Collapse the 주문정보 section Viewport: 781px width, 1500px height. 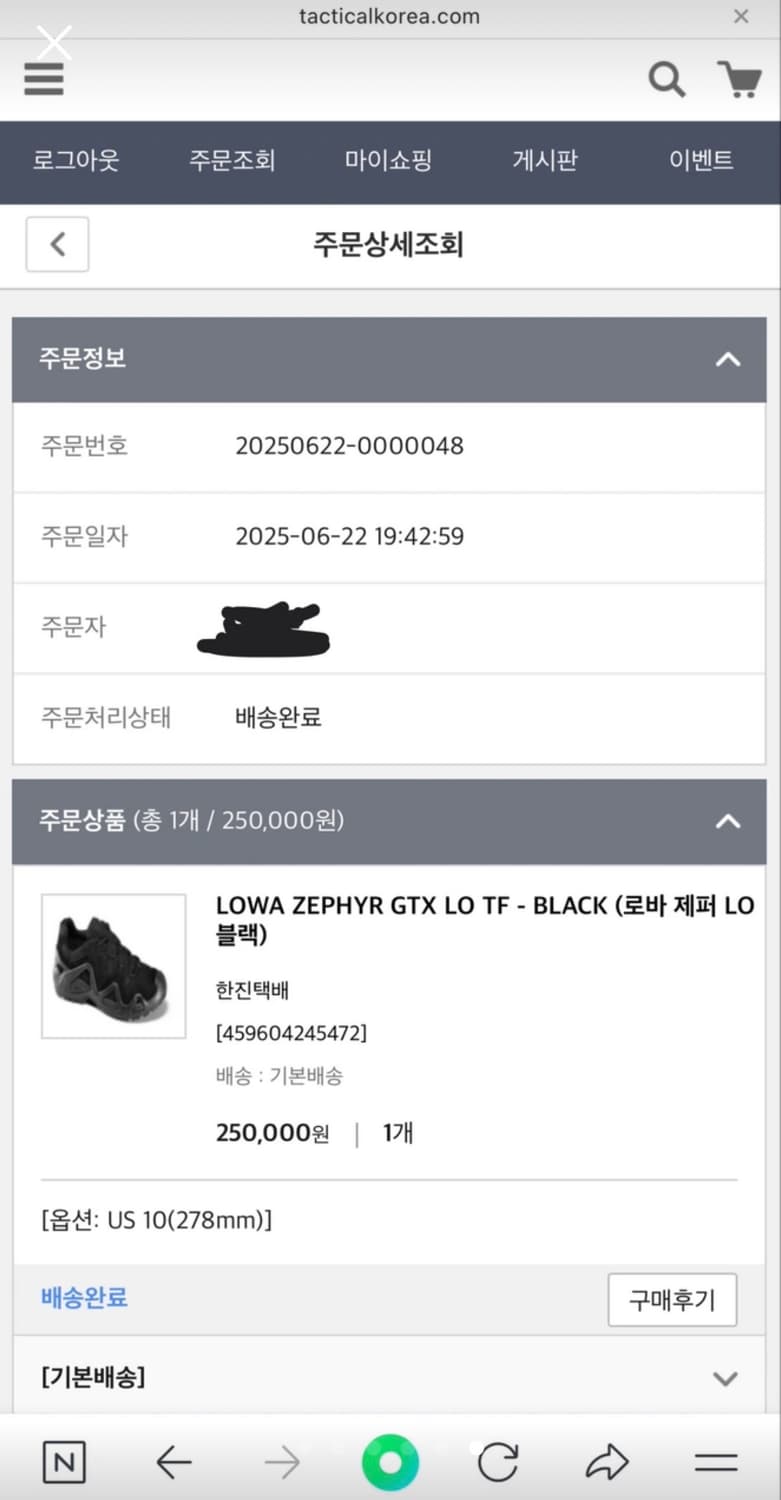coord(728,360)
